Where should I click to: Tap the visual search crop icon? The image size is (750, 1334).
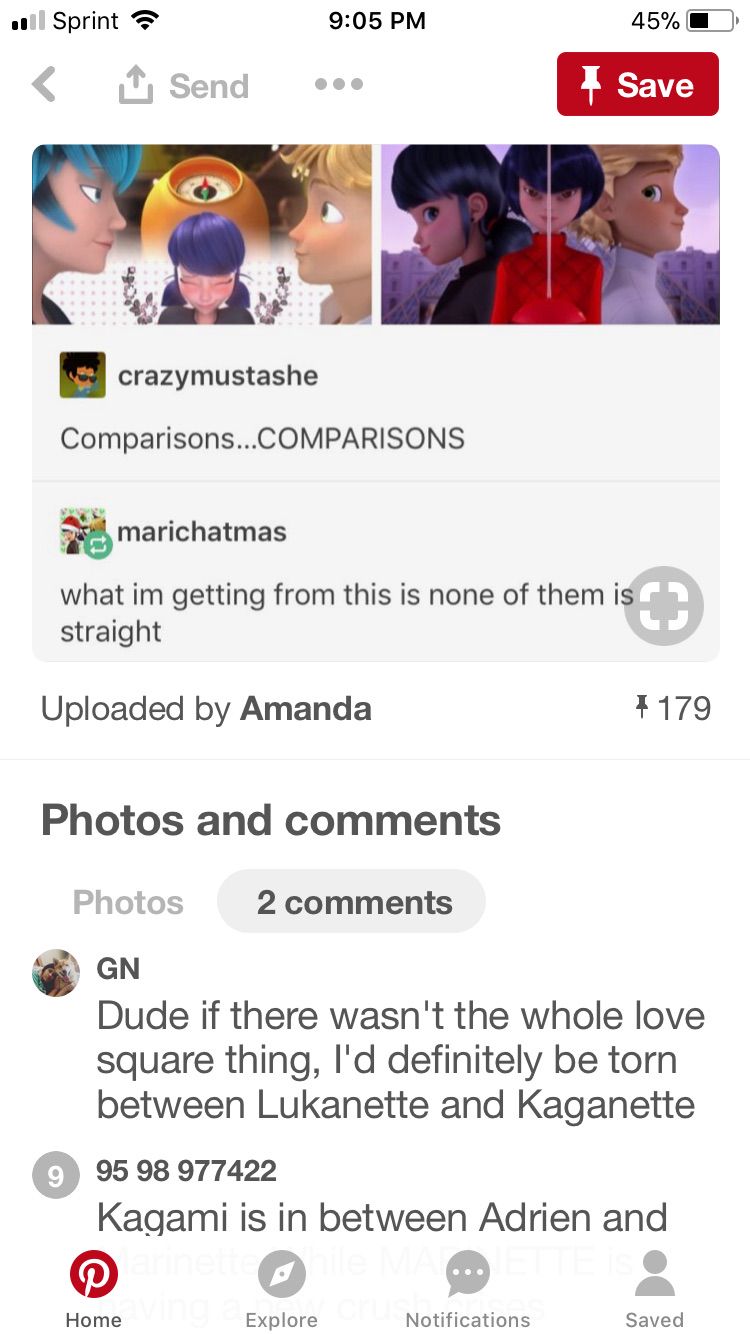[664, 606]
